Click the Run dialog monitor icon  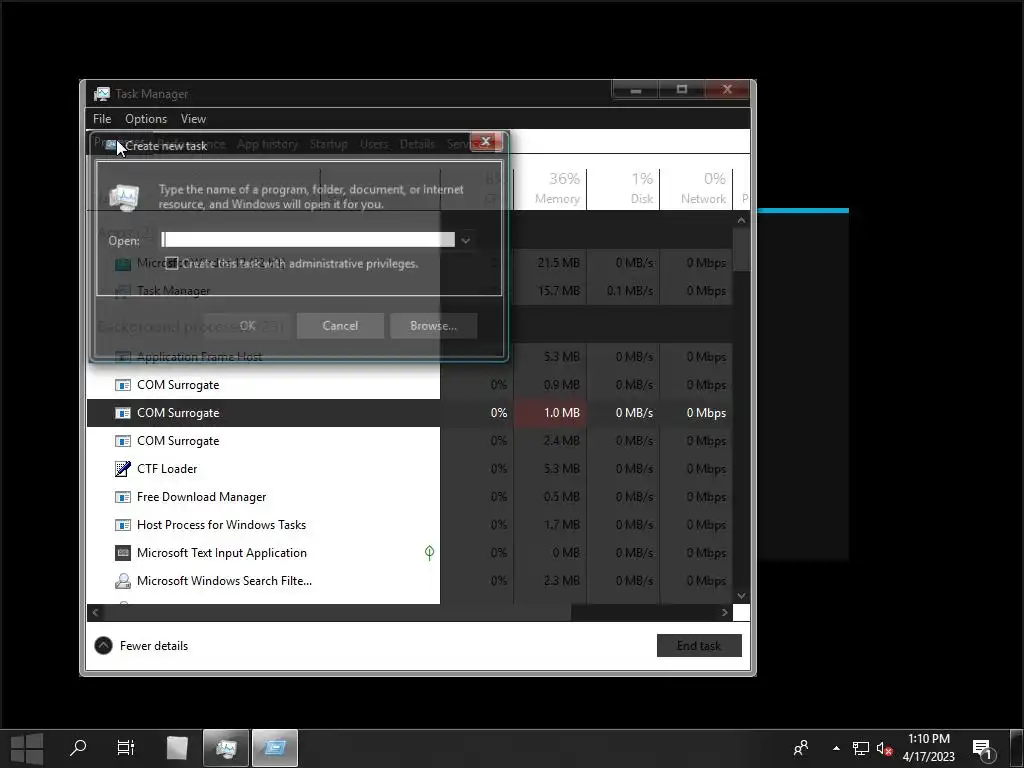(x=124, y=197)
